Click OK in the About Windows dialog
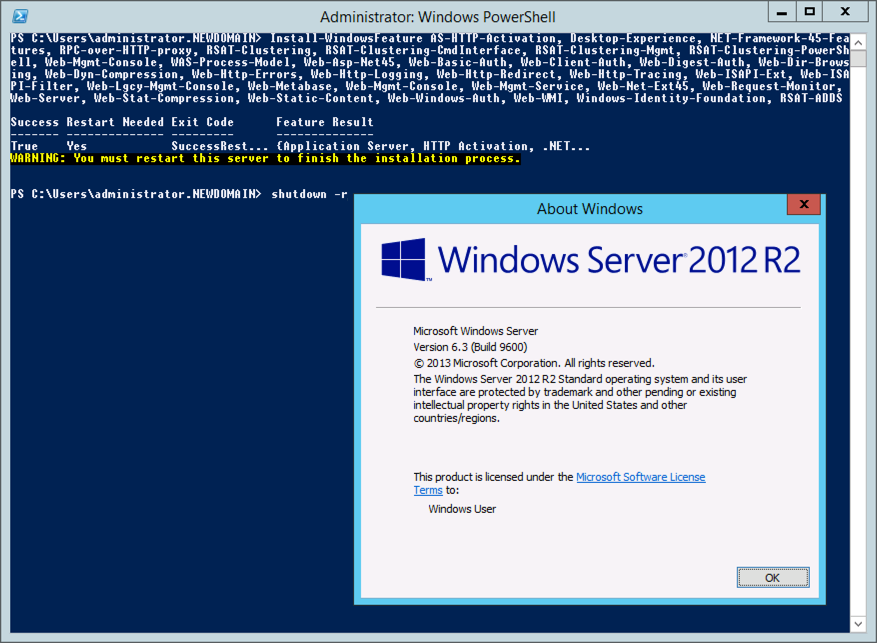This screenshot has width=877, height=643. point(772,578)
